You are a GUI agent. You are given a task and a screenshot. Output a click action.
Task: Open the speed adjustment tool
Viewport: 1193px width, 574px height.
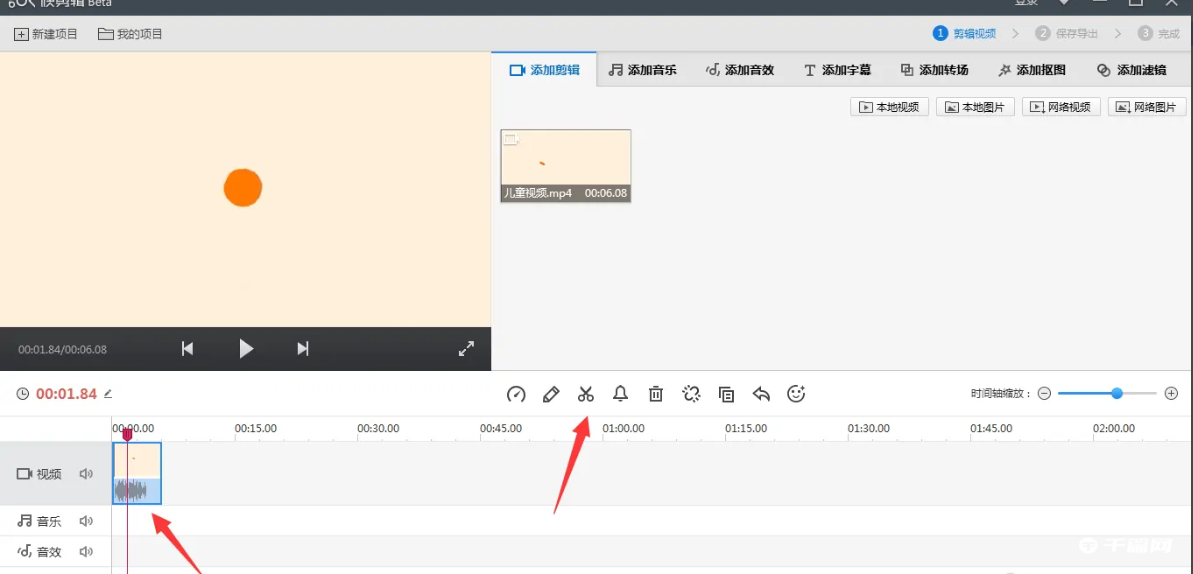516,394
